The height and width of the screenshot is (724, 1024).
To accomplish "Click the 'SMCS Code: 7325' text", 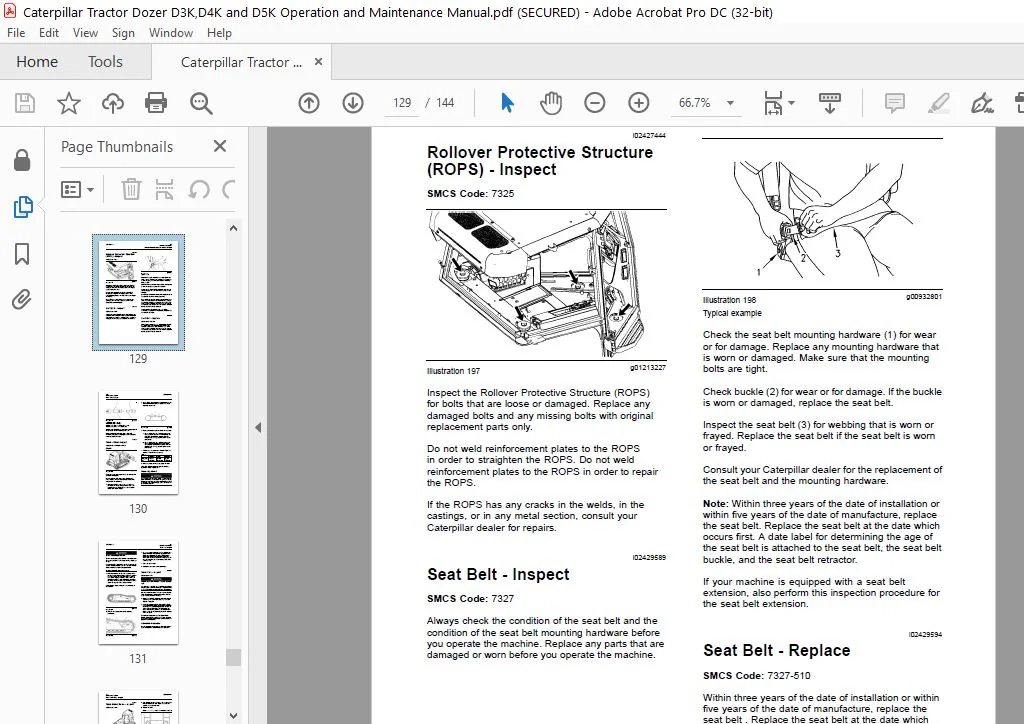I will click(470, 193).
